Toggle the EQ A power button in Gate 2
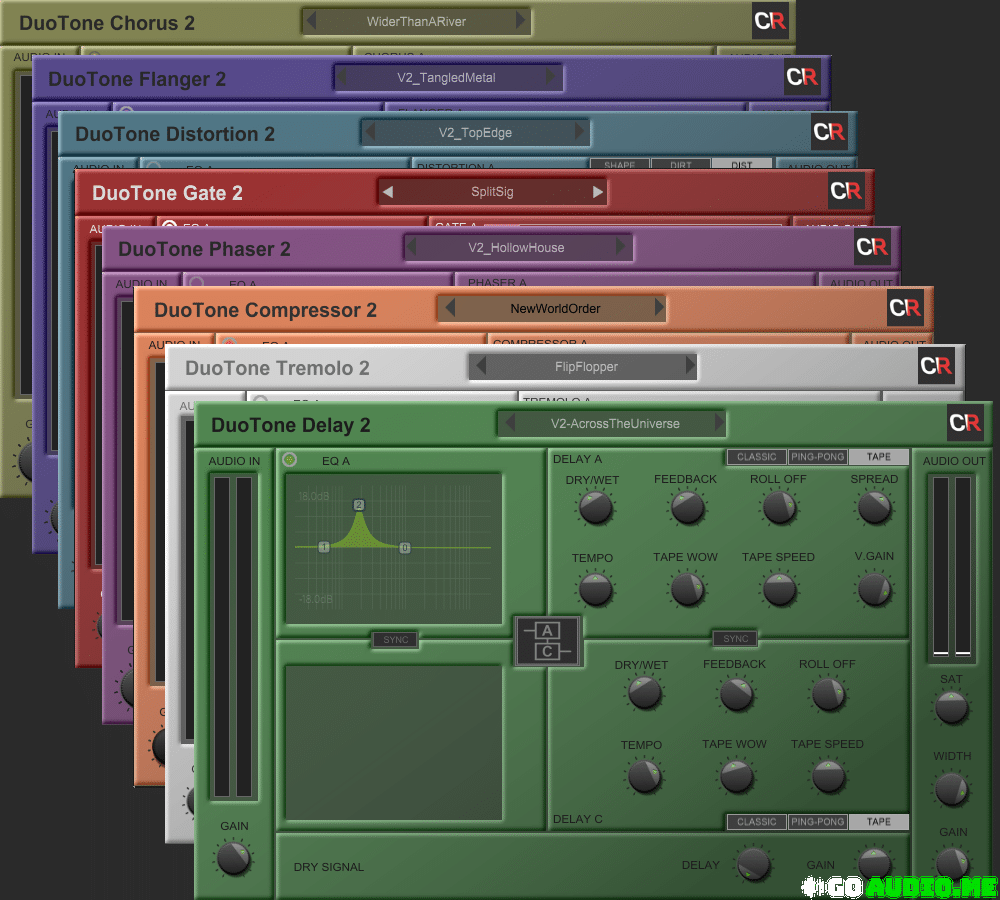 pos(169,225)
